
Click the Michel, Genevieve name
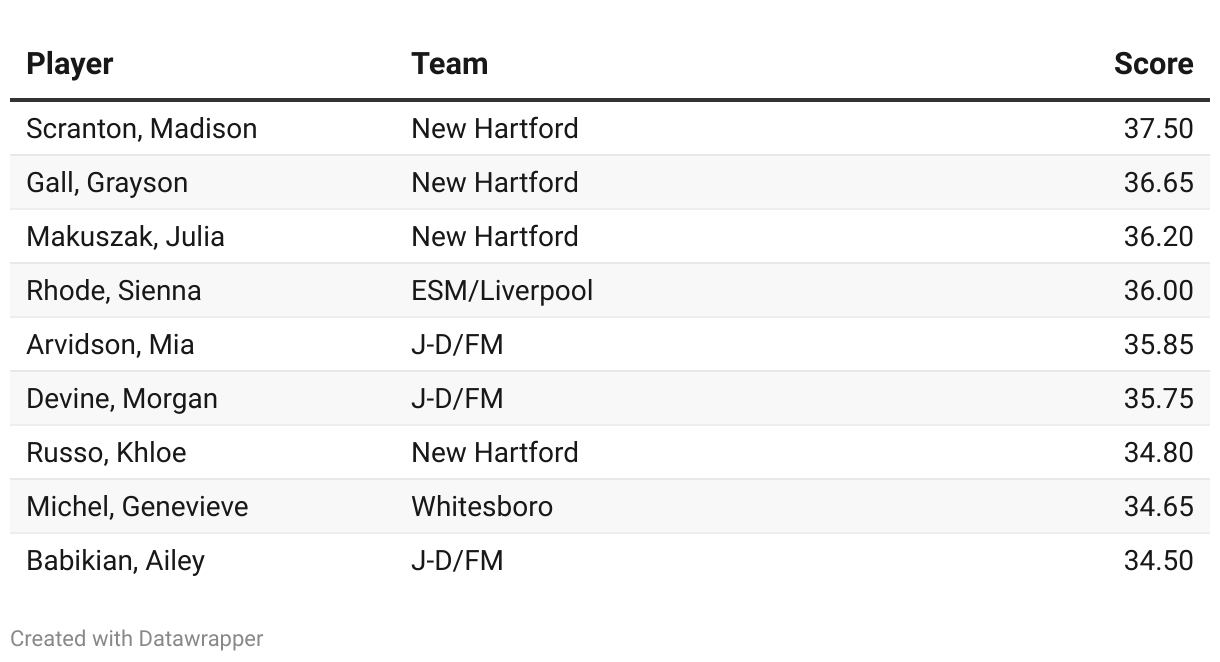pos(138,507)
